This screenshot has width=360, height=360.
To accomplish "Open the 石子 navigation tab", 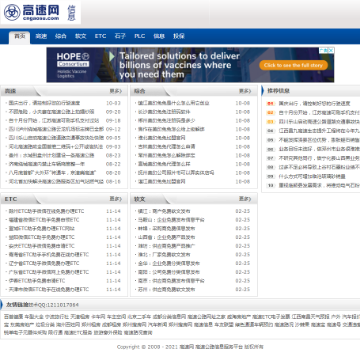I will click(120, 36).
